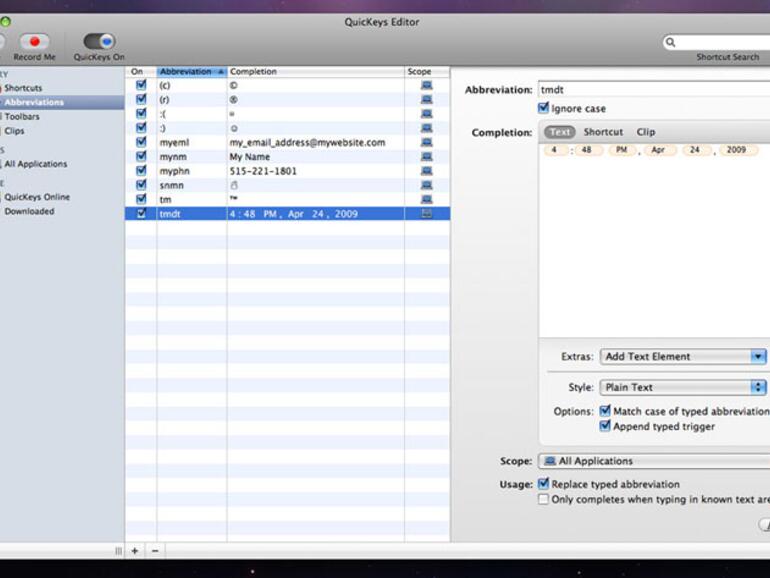Open the Plain Text style dropdown

click(683, 387)
